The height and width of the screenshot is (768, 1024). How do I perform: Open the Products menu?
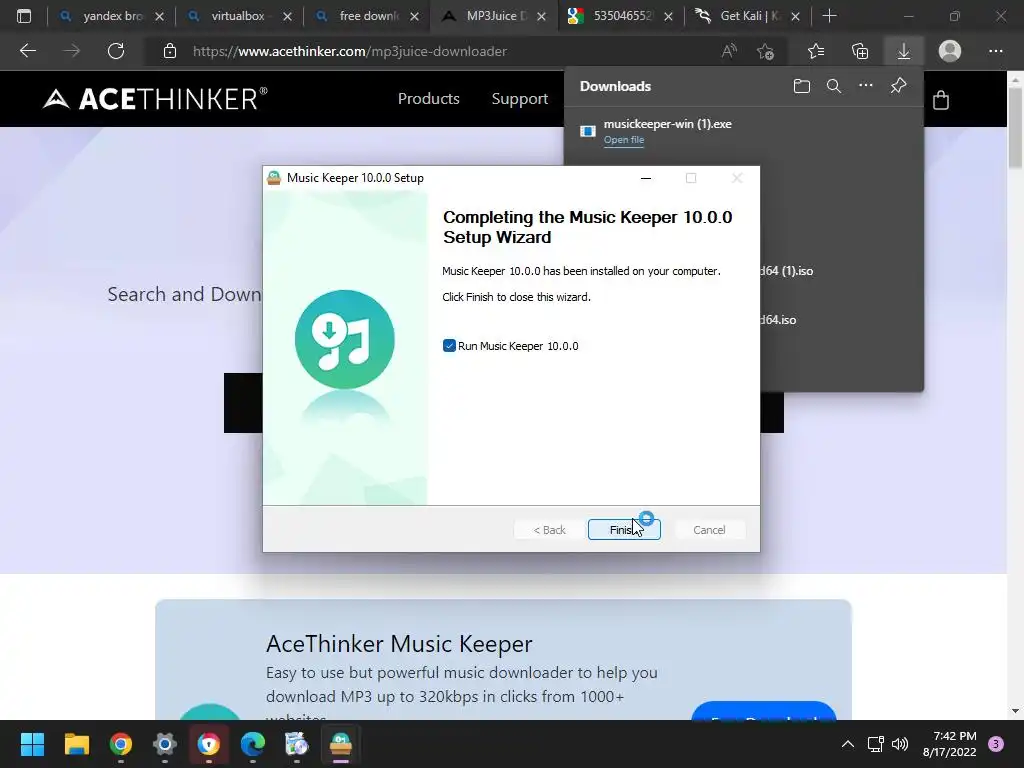coord(428,99)
